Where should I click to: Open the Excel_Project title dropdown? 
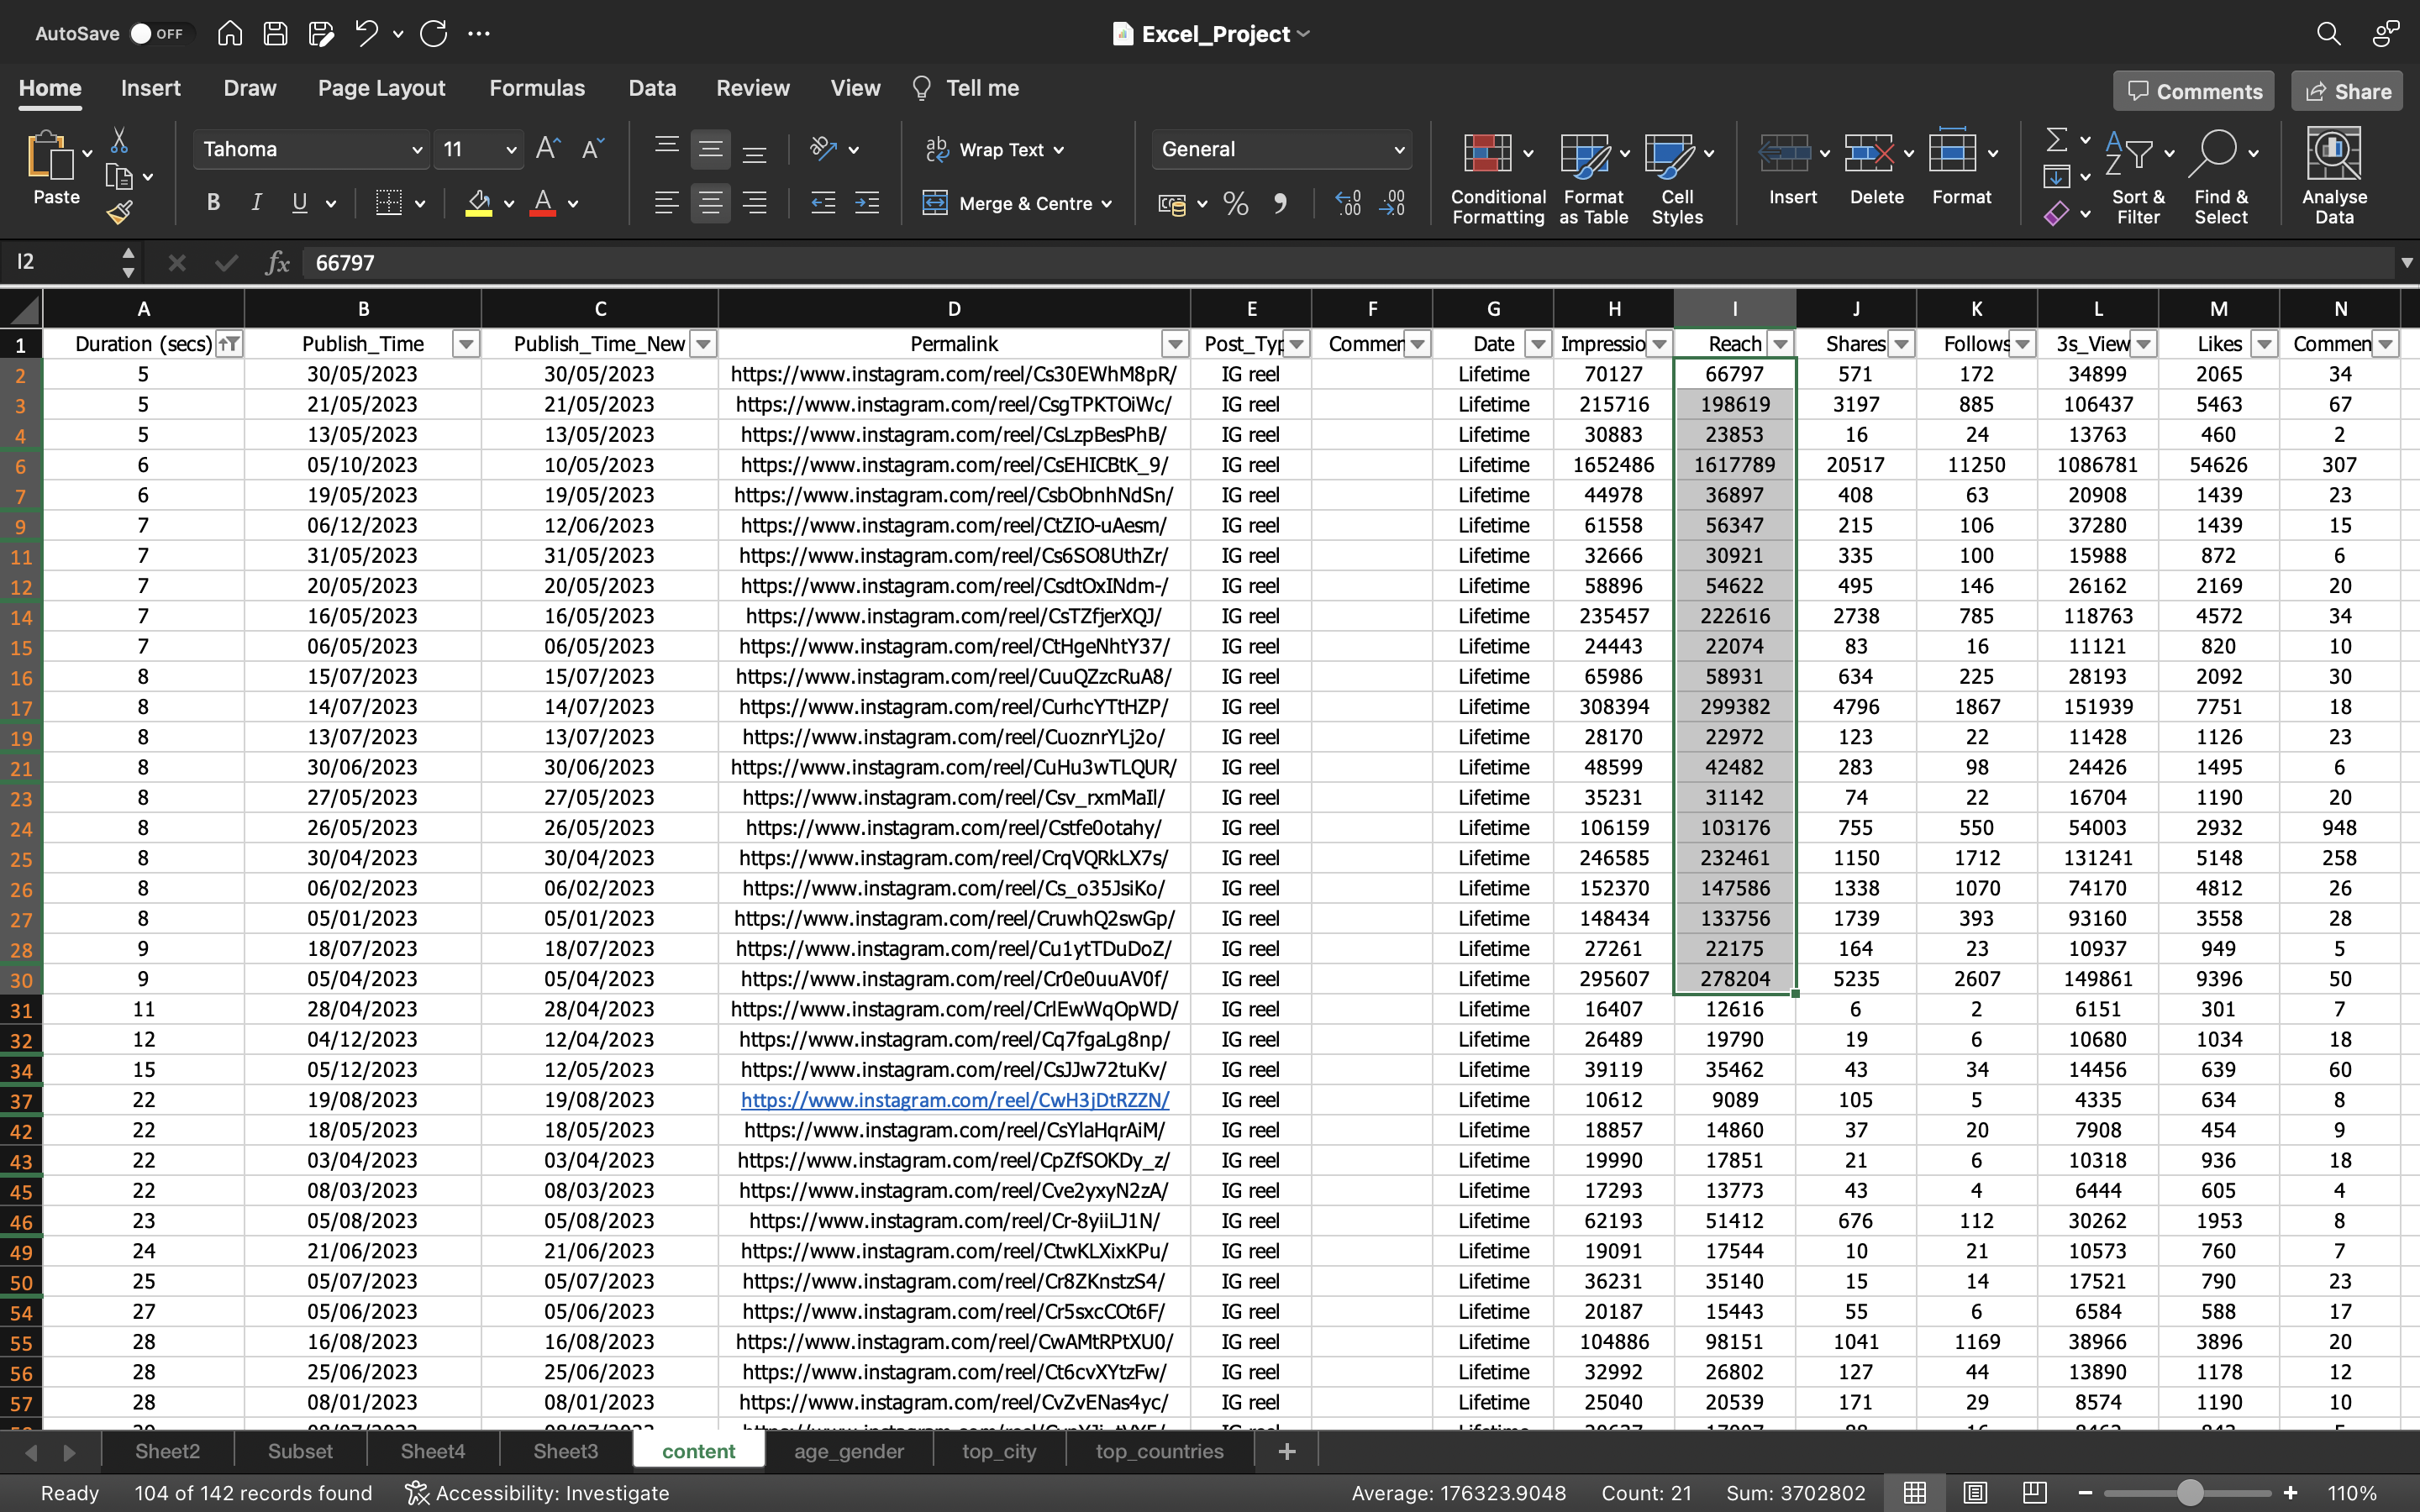coord(1303,34)
